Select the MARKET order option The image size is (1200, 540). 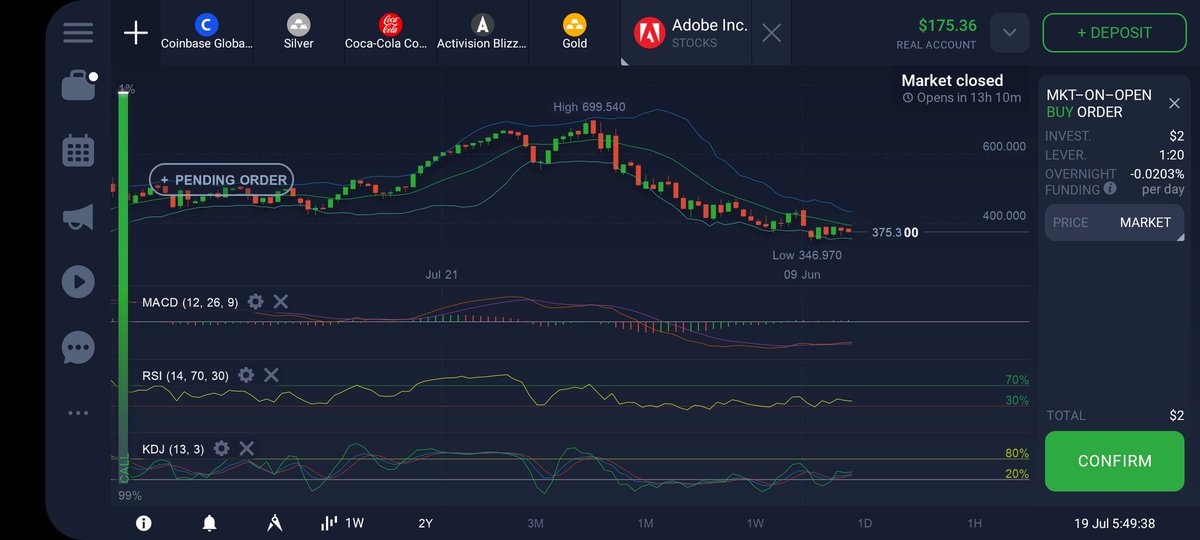(x=1145, y=222)
